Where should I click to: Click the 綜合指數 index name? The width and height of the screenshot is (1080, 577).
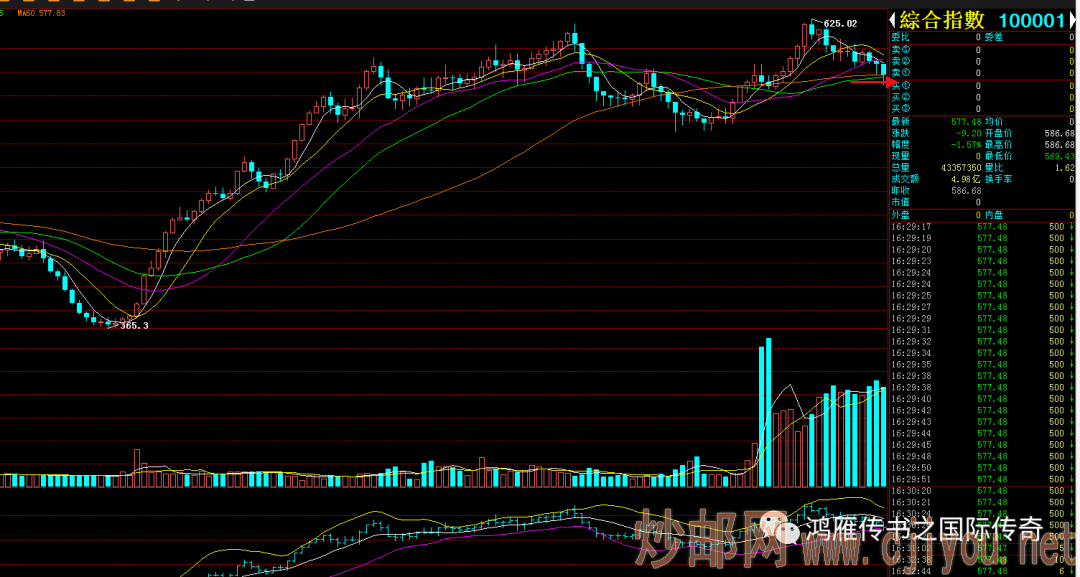tap(942, 20)
